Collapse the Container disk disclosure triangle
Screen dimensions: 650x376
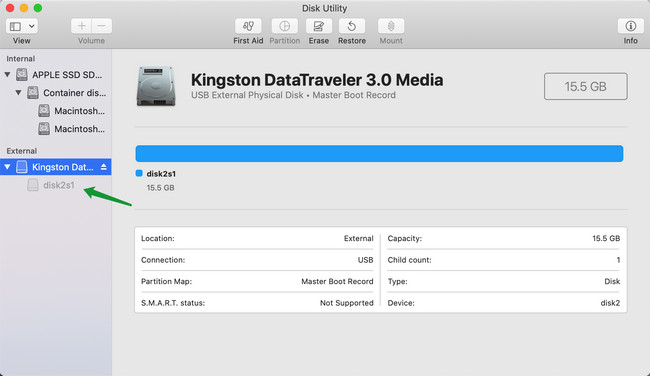18,93
